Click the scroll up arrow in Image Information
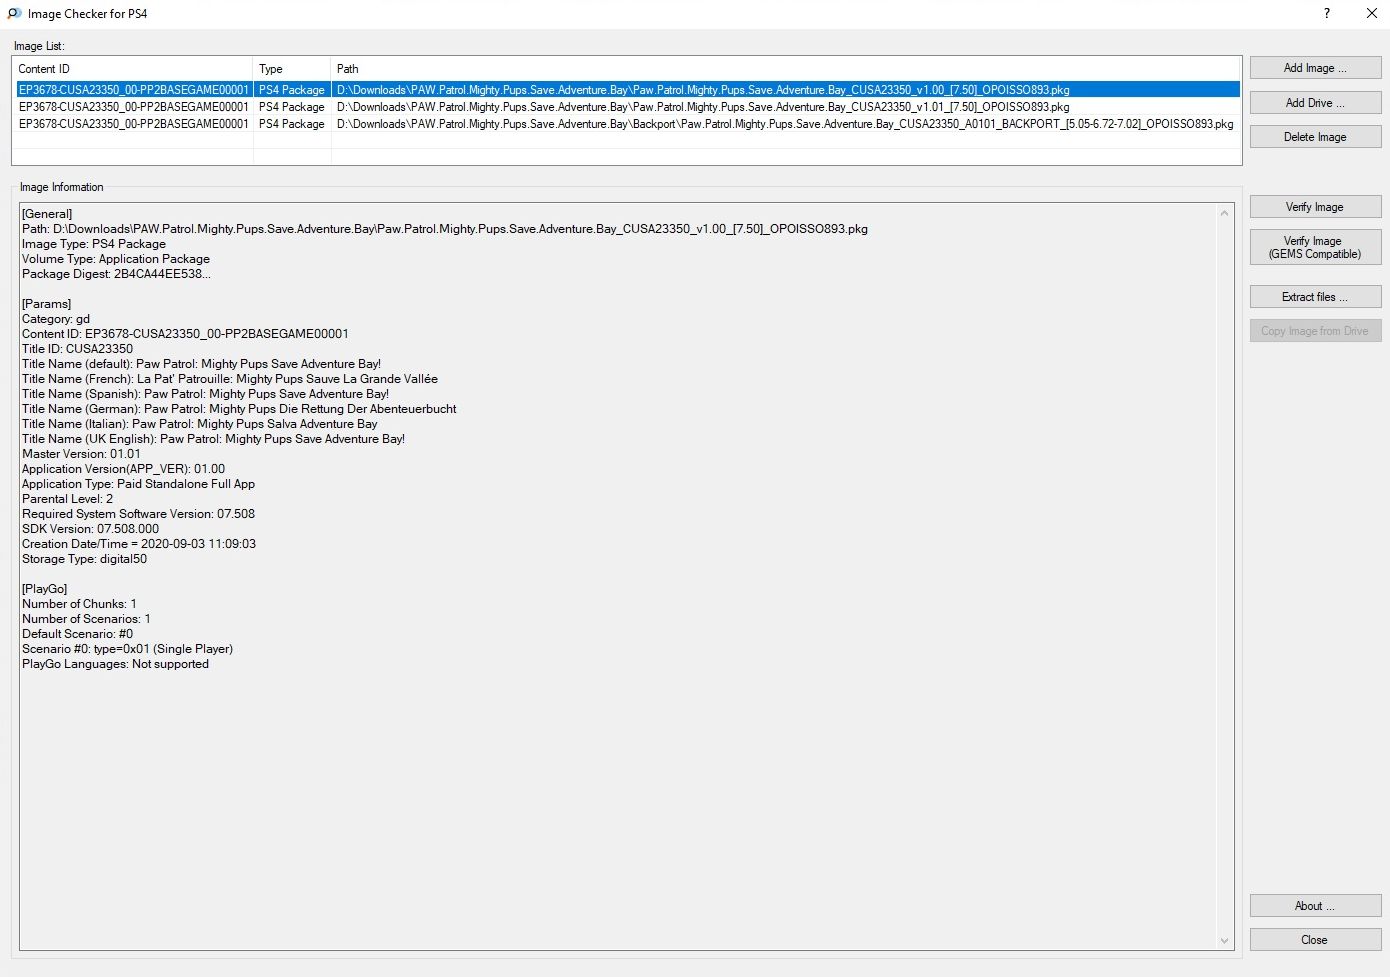 click(1225, 213)
